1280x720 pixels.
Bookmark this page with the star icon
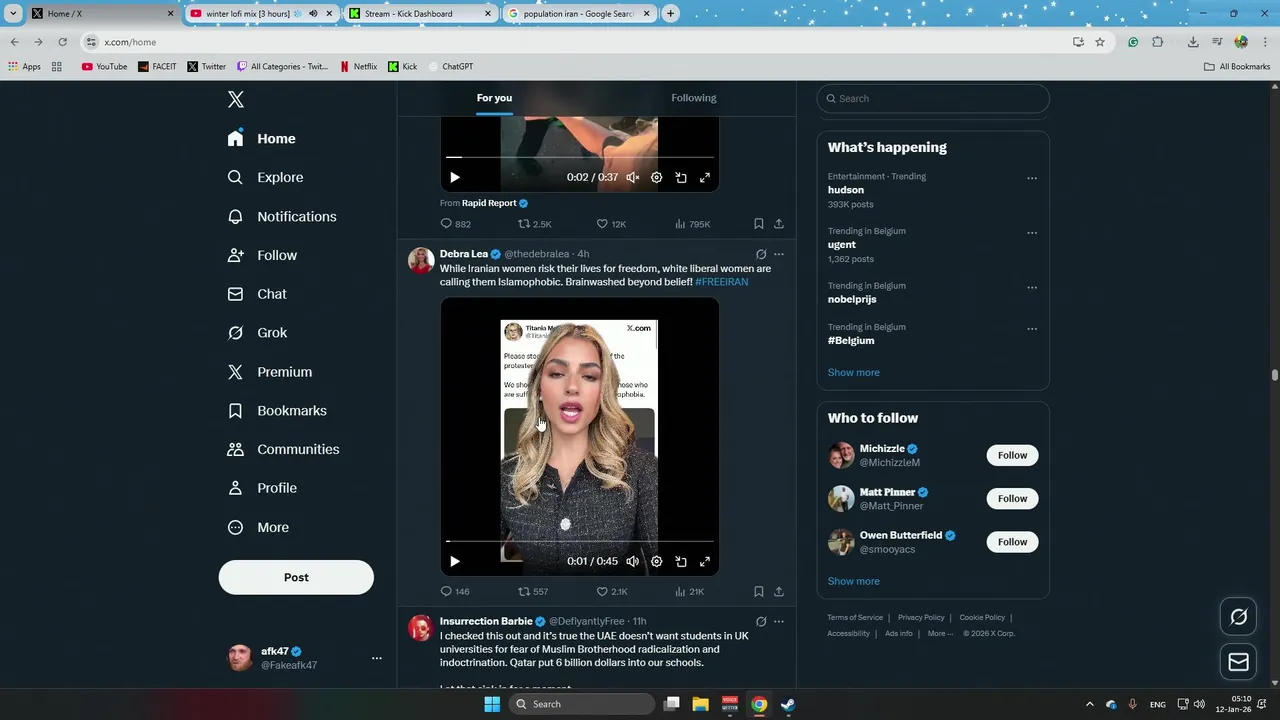[x=1100, y=42]
